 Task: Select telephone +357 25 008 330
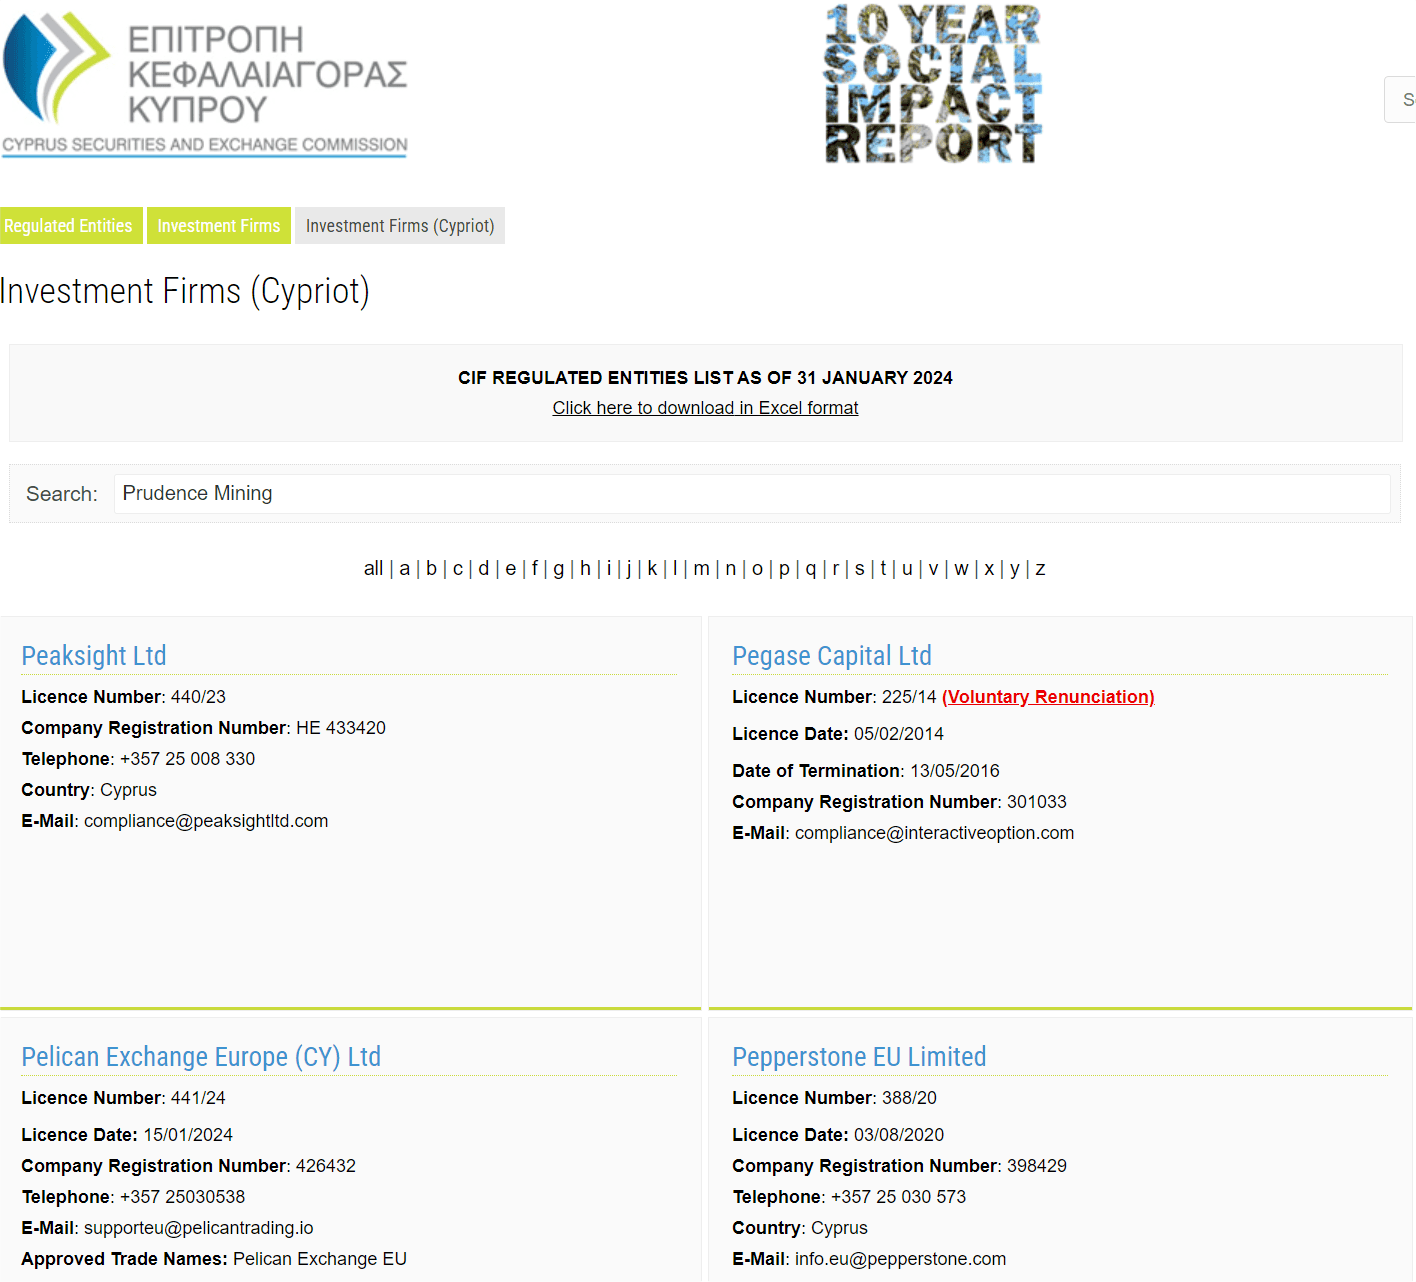(187, 759)
